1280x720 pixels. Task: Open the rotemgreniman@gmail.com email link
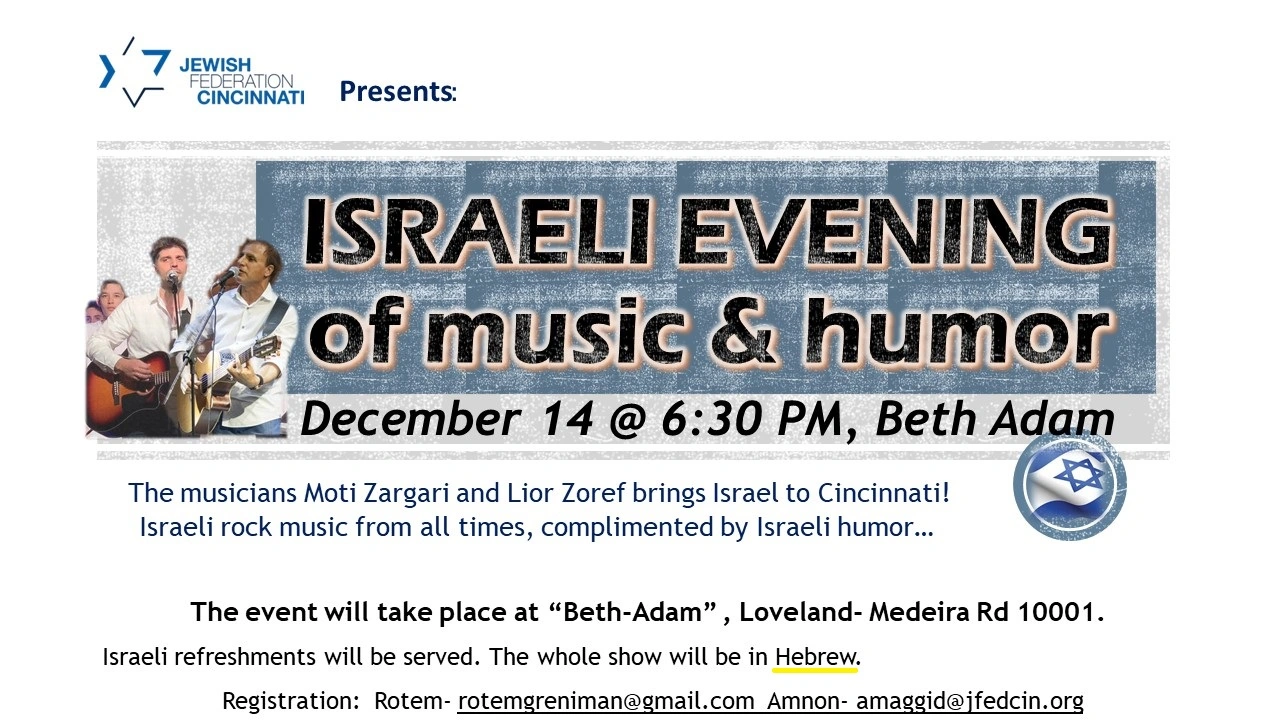pos(606,701)
